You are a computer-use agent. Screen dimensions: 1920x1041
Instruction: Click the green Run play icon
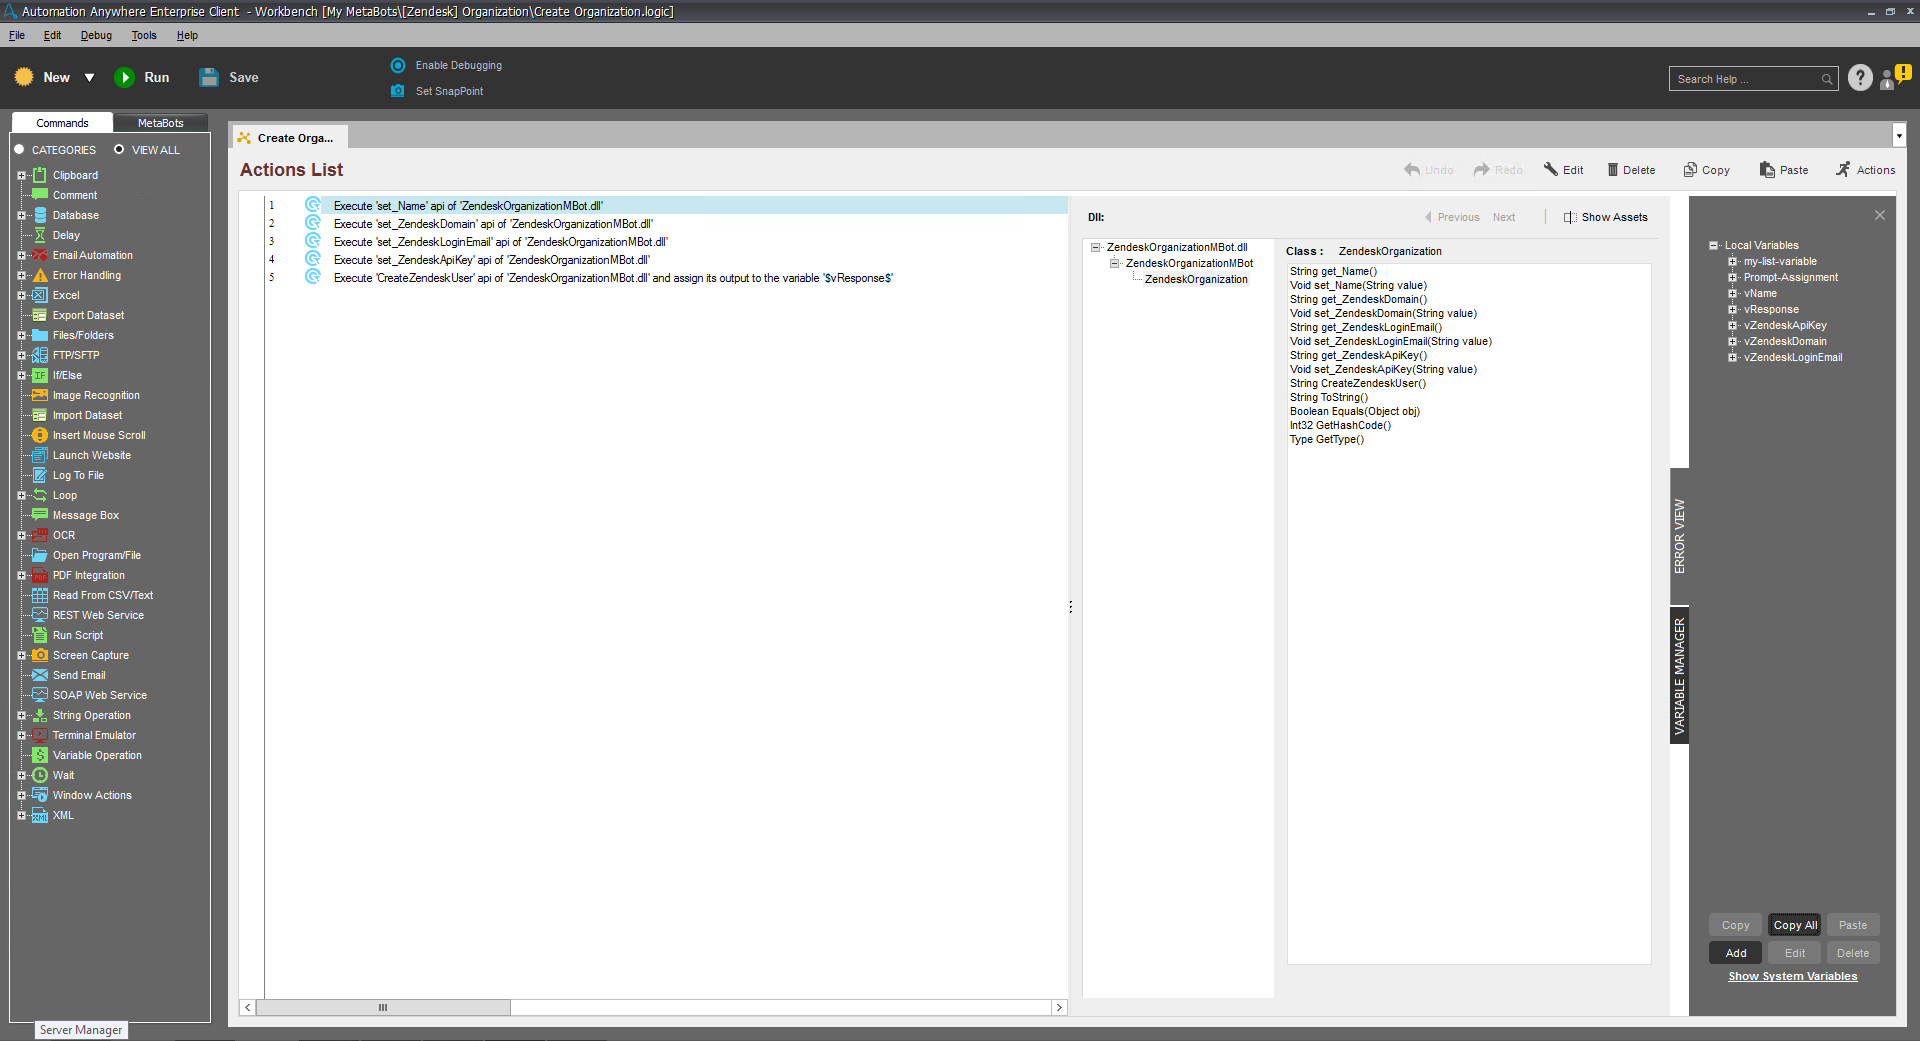pos(125,78)
